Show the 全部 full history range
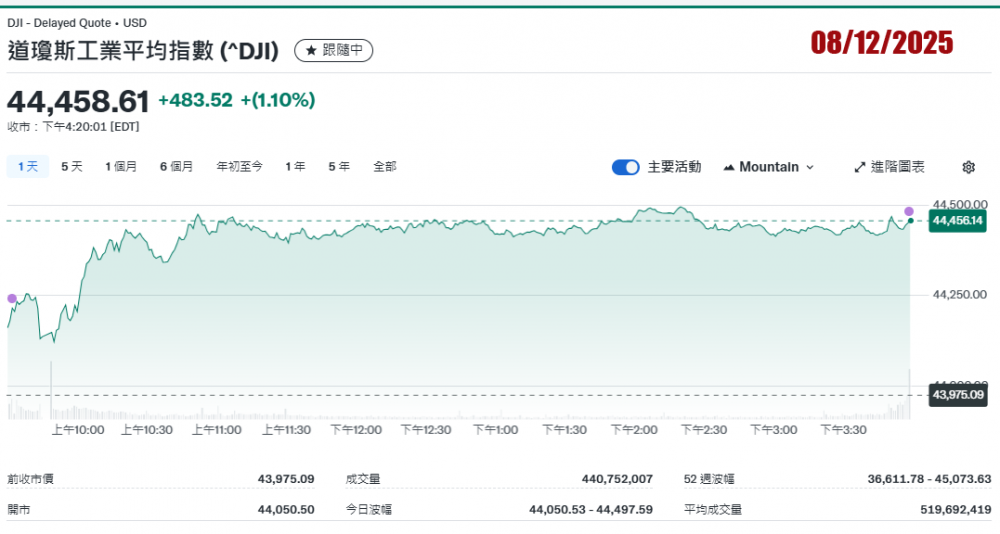 click(384, 167)
